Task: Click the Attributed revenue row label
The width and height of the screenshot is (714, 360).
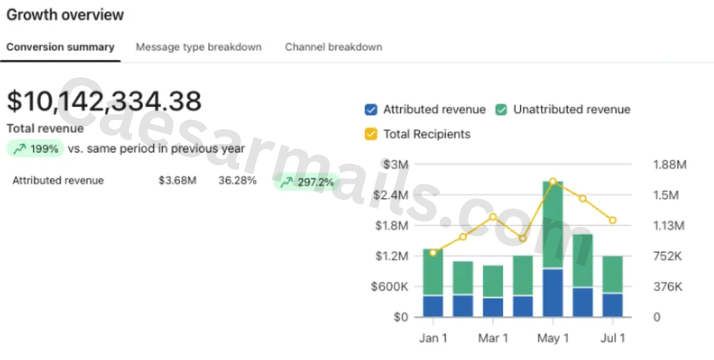Action: pyautogui.click(x=58, y=181)
